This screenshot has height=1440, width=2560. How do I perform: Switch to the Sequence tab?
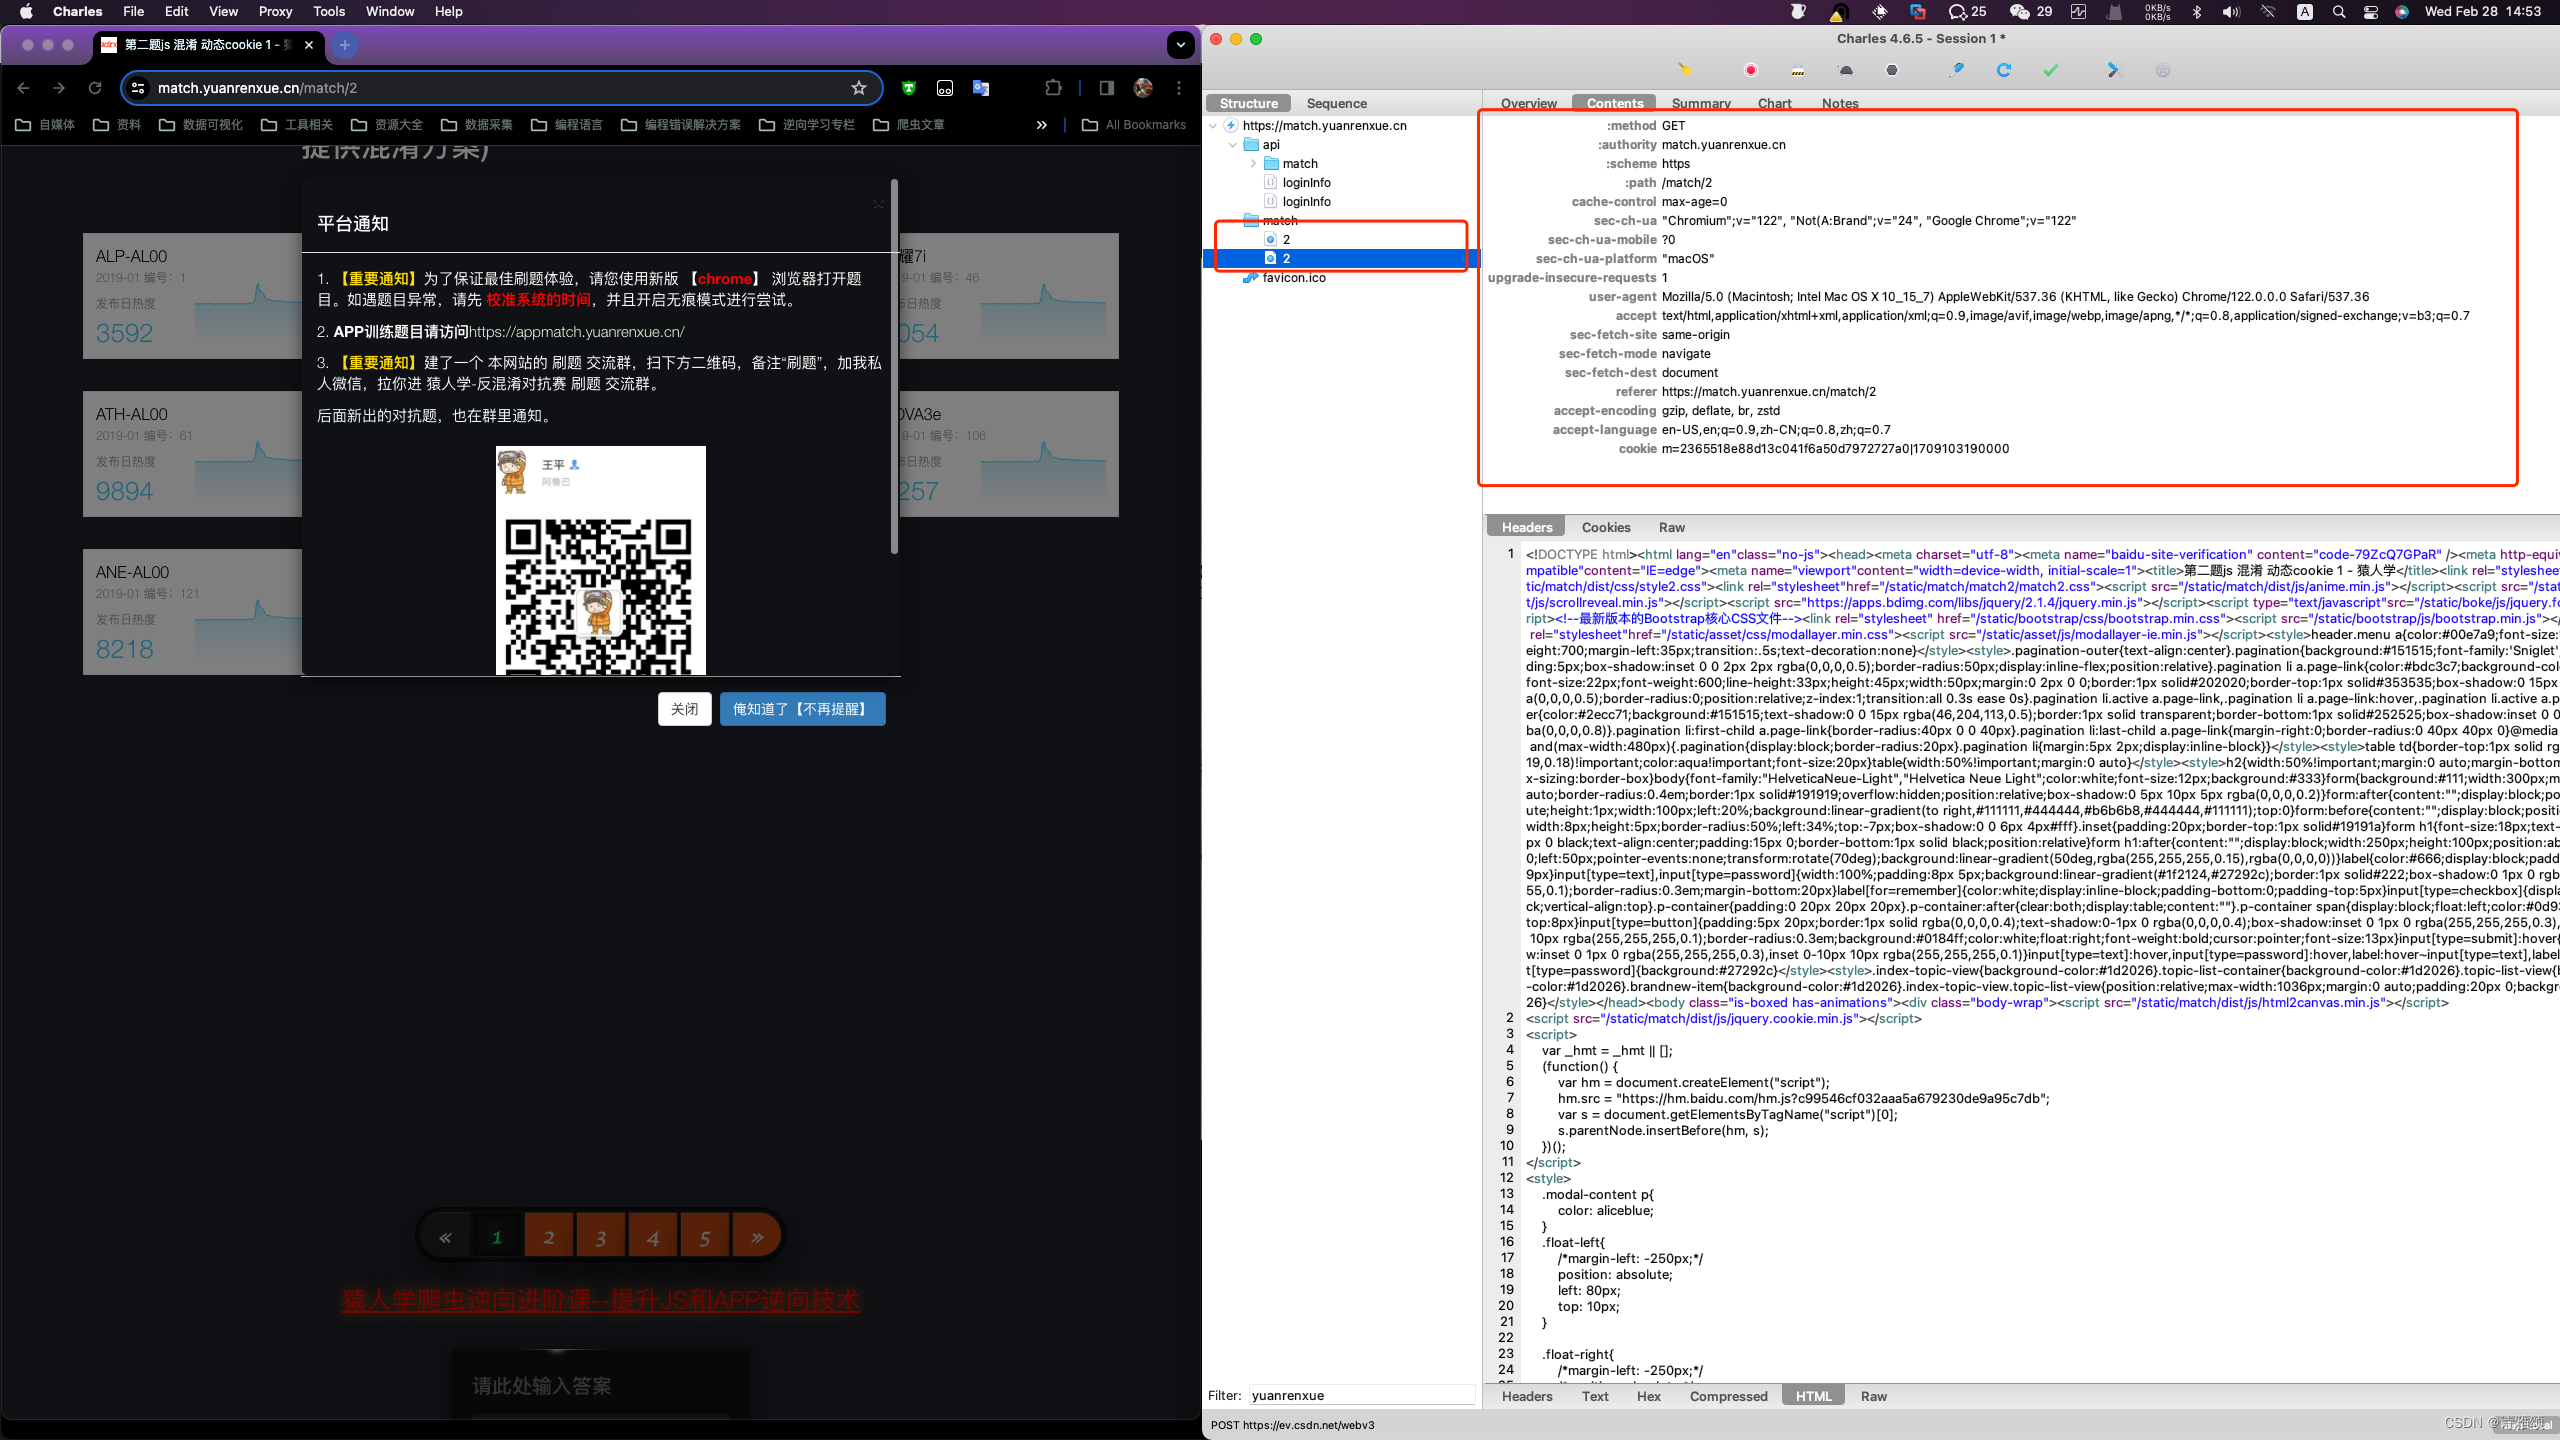pyautogui.click(x=1336, y=103)
